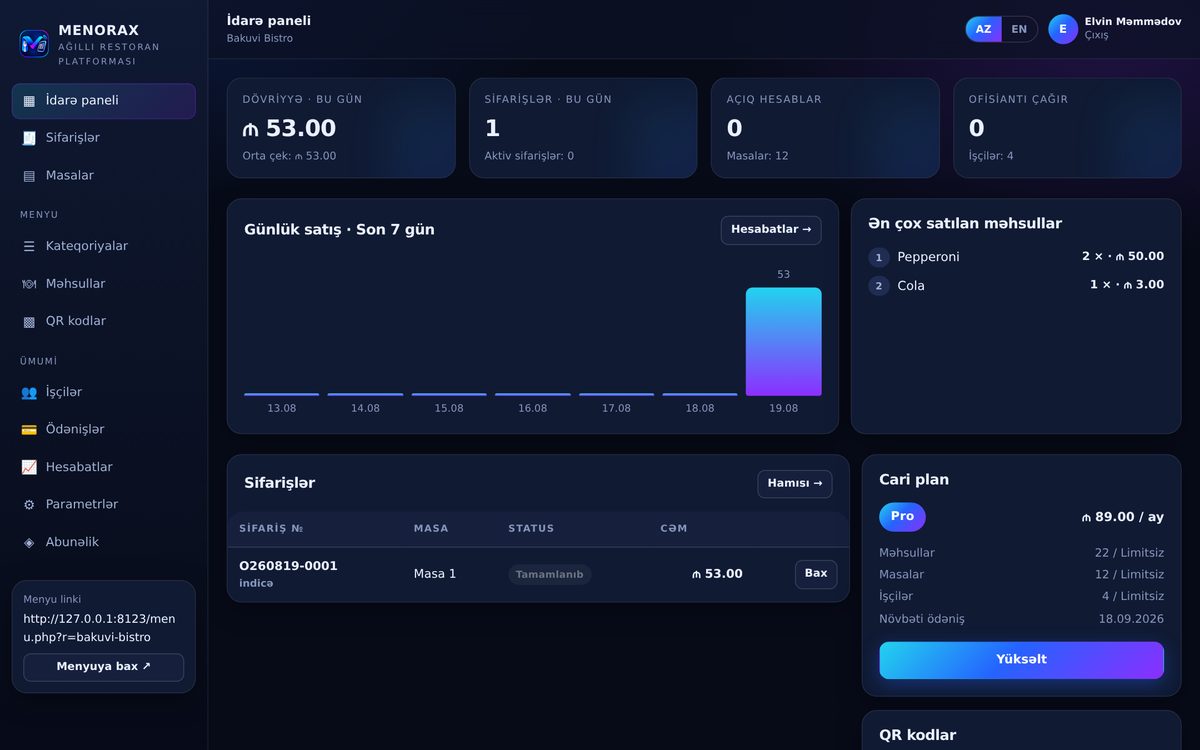Click the Hesabatlar chart icon

pos(29,467)
